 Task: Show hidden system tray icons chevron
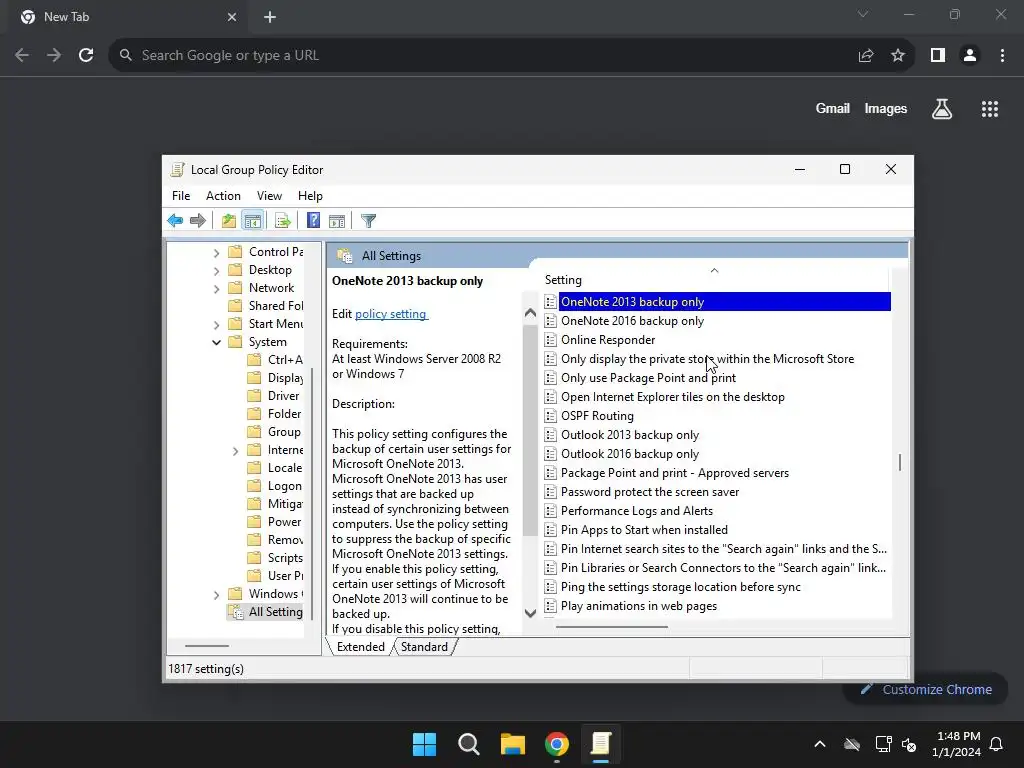click(x=820, y=744)
